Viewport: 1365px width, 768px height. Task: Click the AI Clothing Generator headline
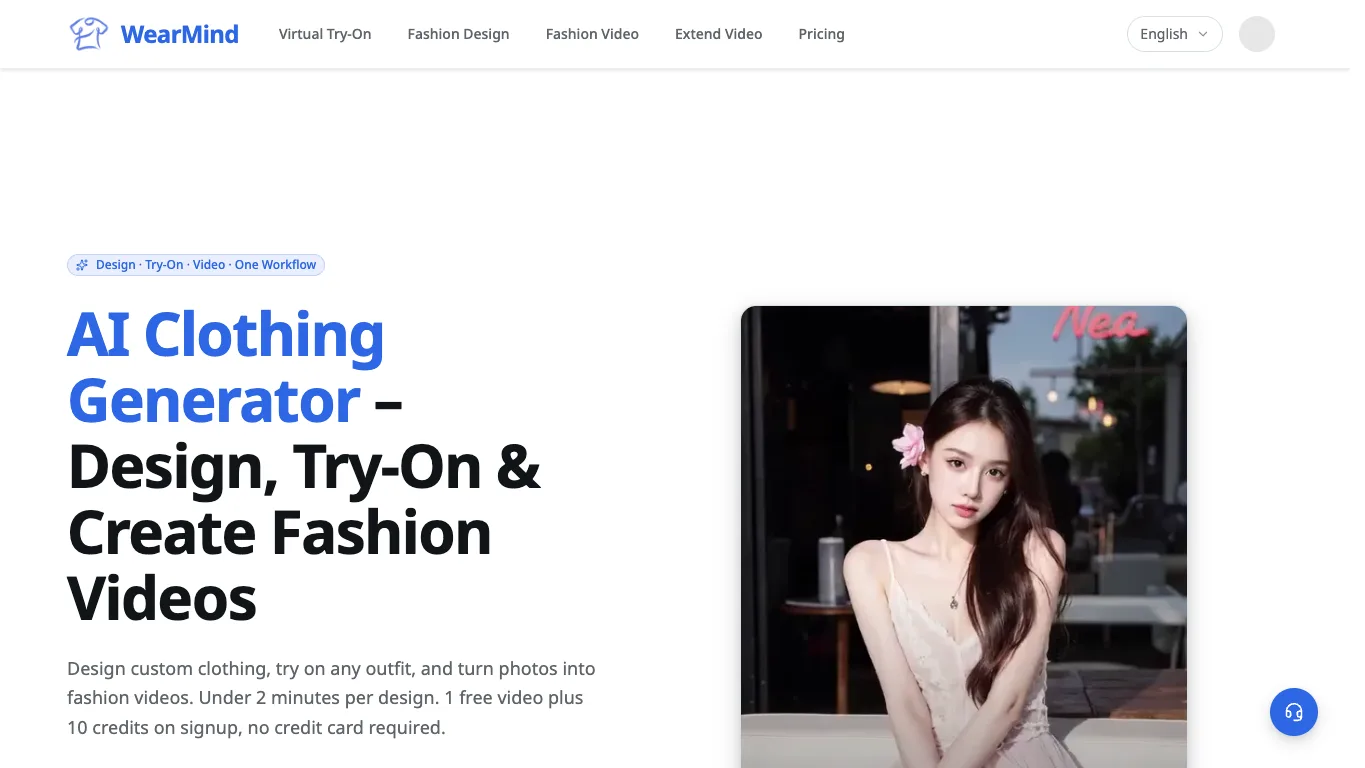tap(304, 465)
